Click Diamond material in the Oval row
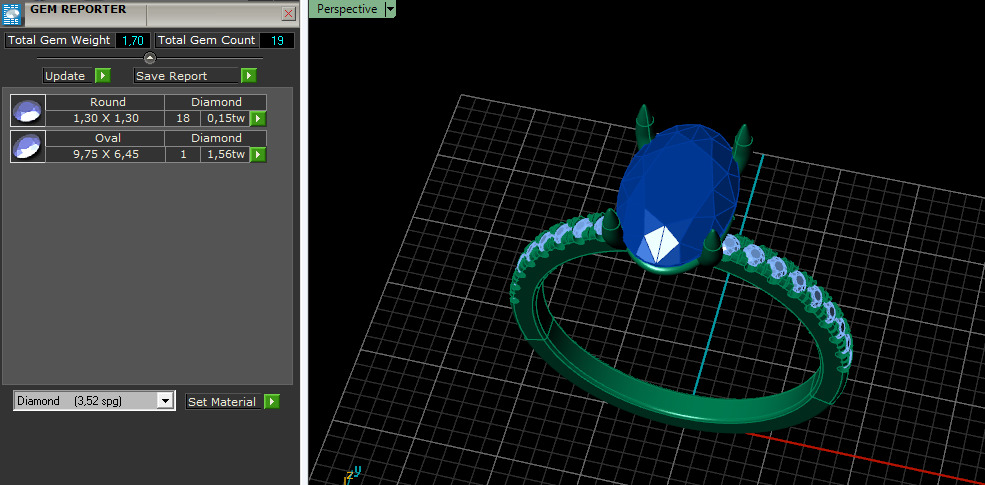The height and width of the screenshot is (485, 985). pyautogui.click(x=216, y=138)
